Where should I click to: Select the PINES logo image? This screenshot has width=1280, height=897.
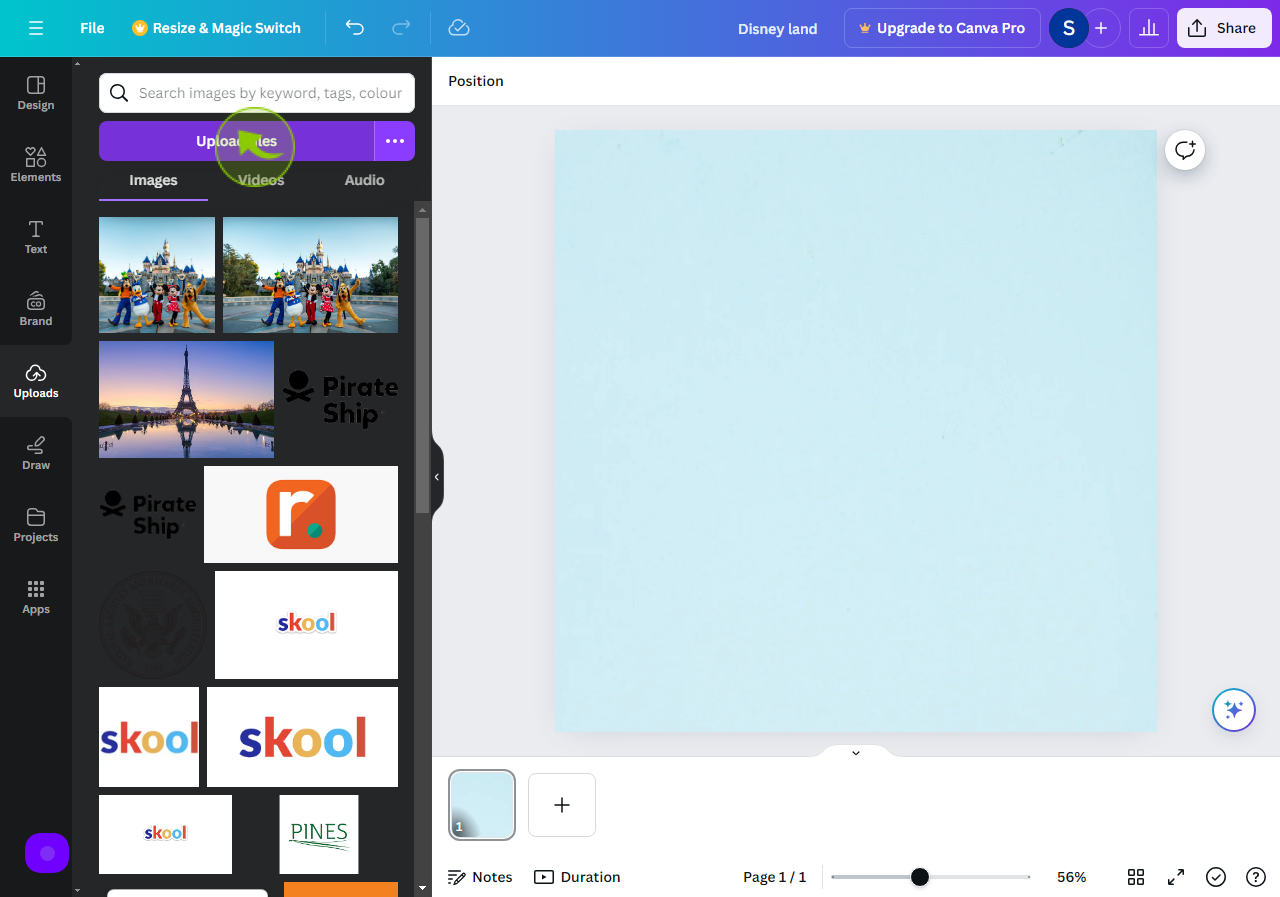click(x=319, y=834)
